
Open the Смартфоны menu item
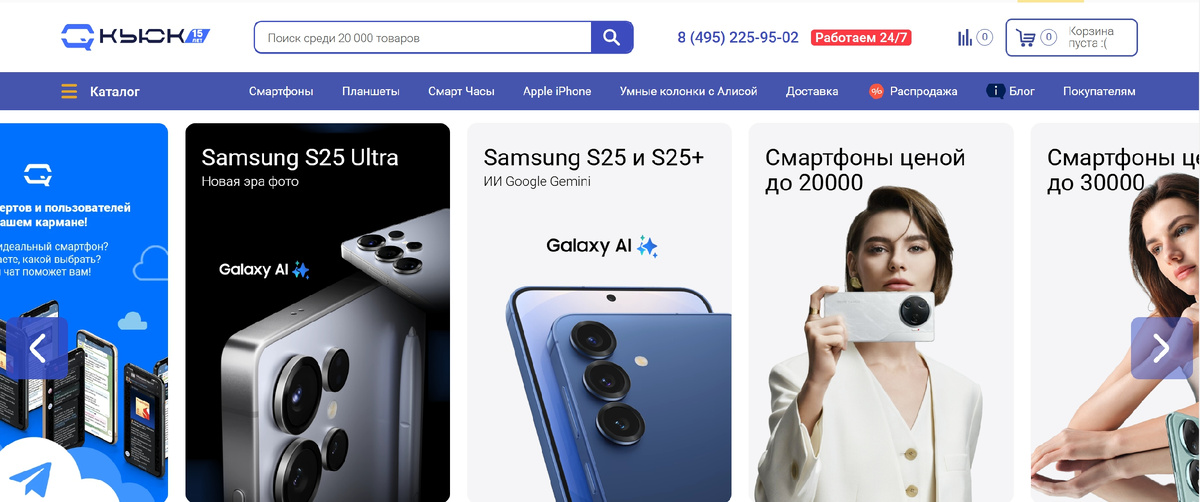[x=281, y=91]
